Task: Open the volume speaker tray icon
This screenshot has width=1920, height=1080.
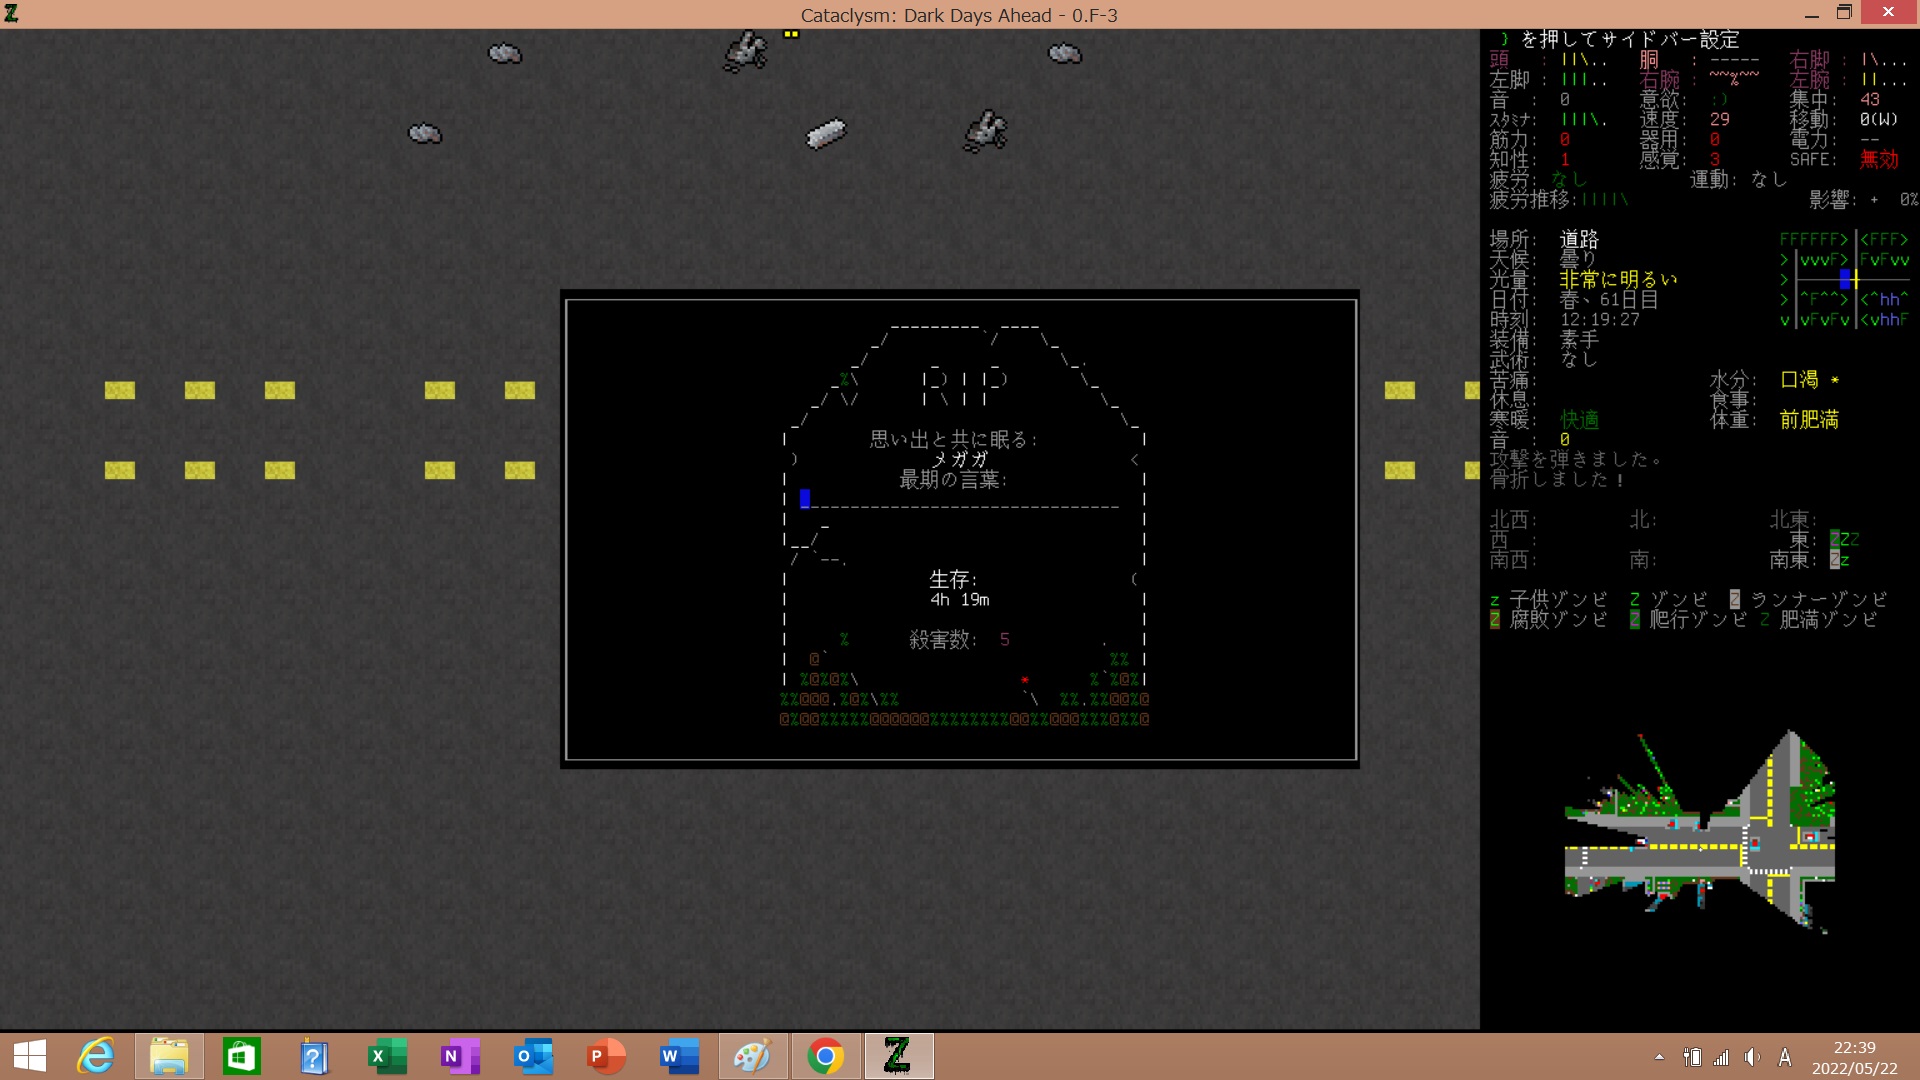Action: (1752, 1057)
